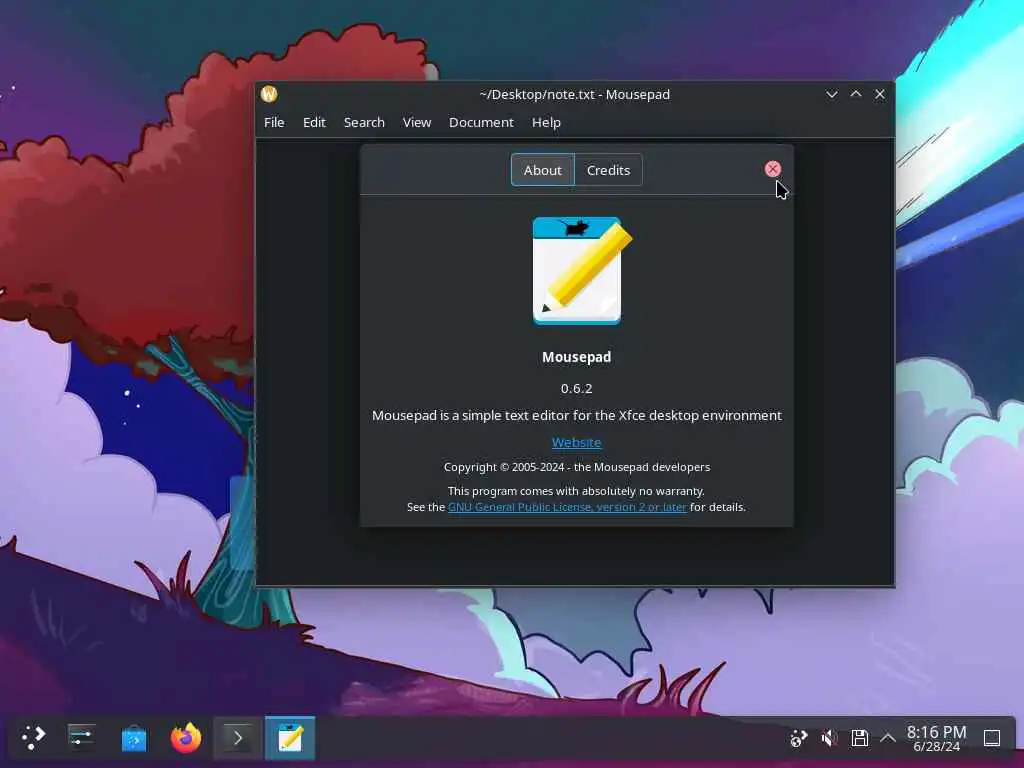
Task: Close the About dialog with red button
Action: pyautogui.click(x=773, y=169)
